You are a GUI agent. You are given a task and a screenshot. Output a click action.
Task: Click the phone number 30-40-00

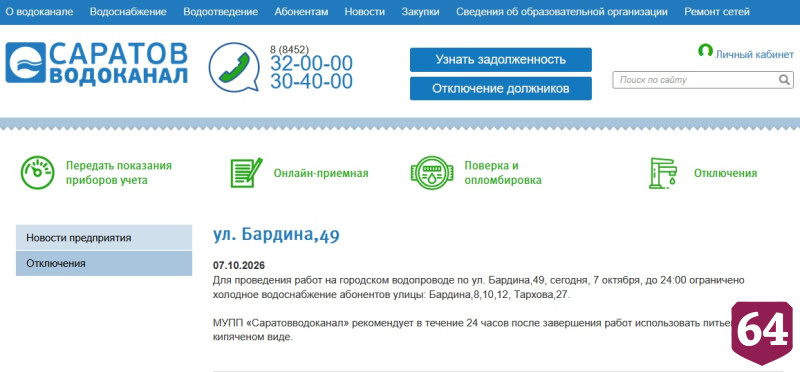point(311,81)
